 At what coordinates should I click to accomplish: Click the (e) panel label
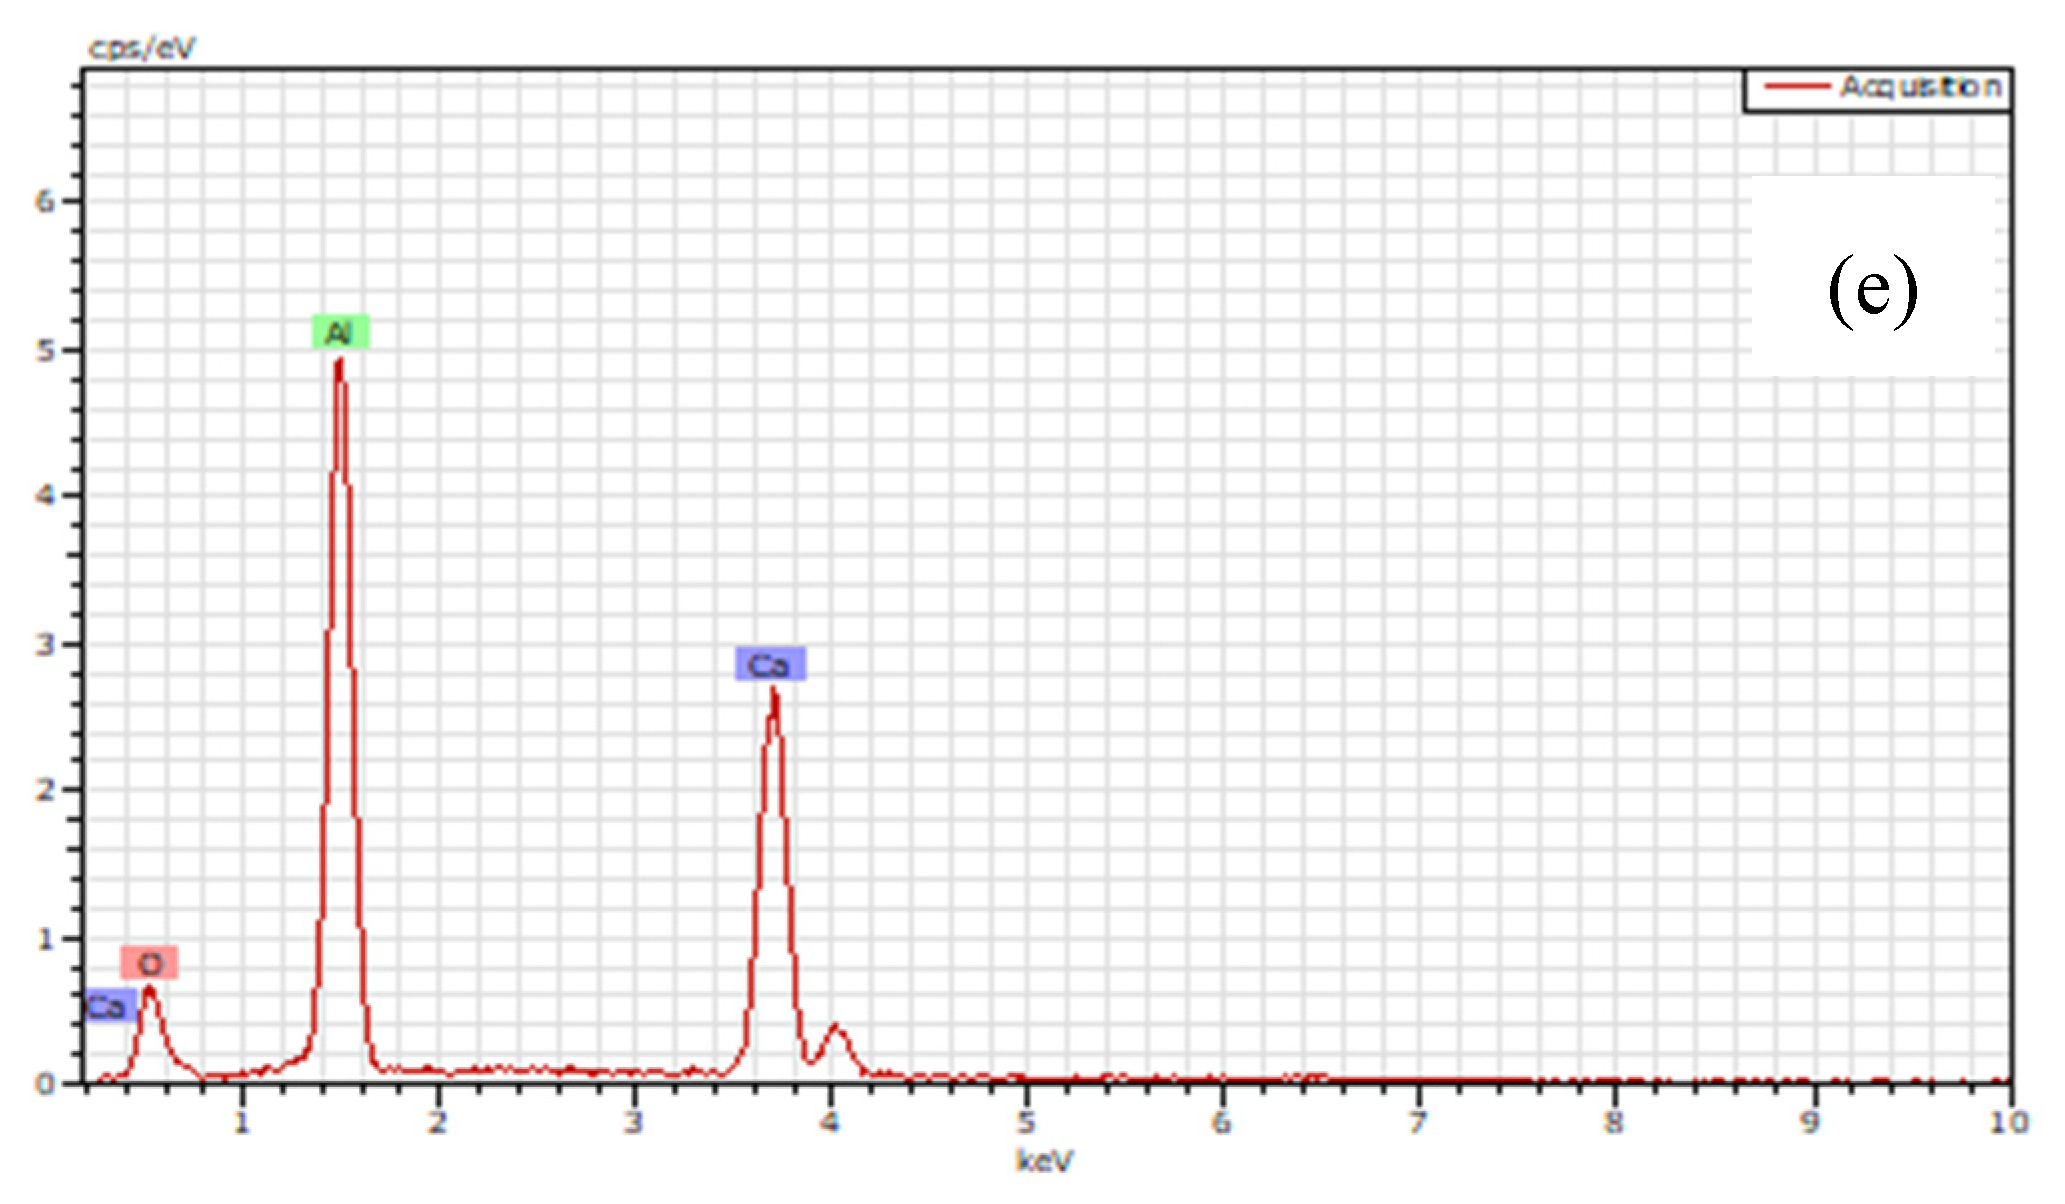1872,290
